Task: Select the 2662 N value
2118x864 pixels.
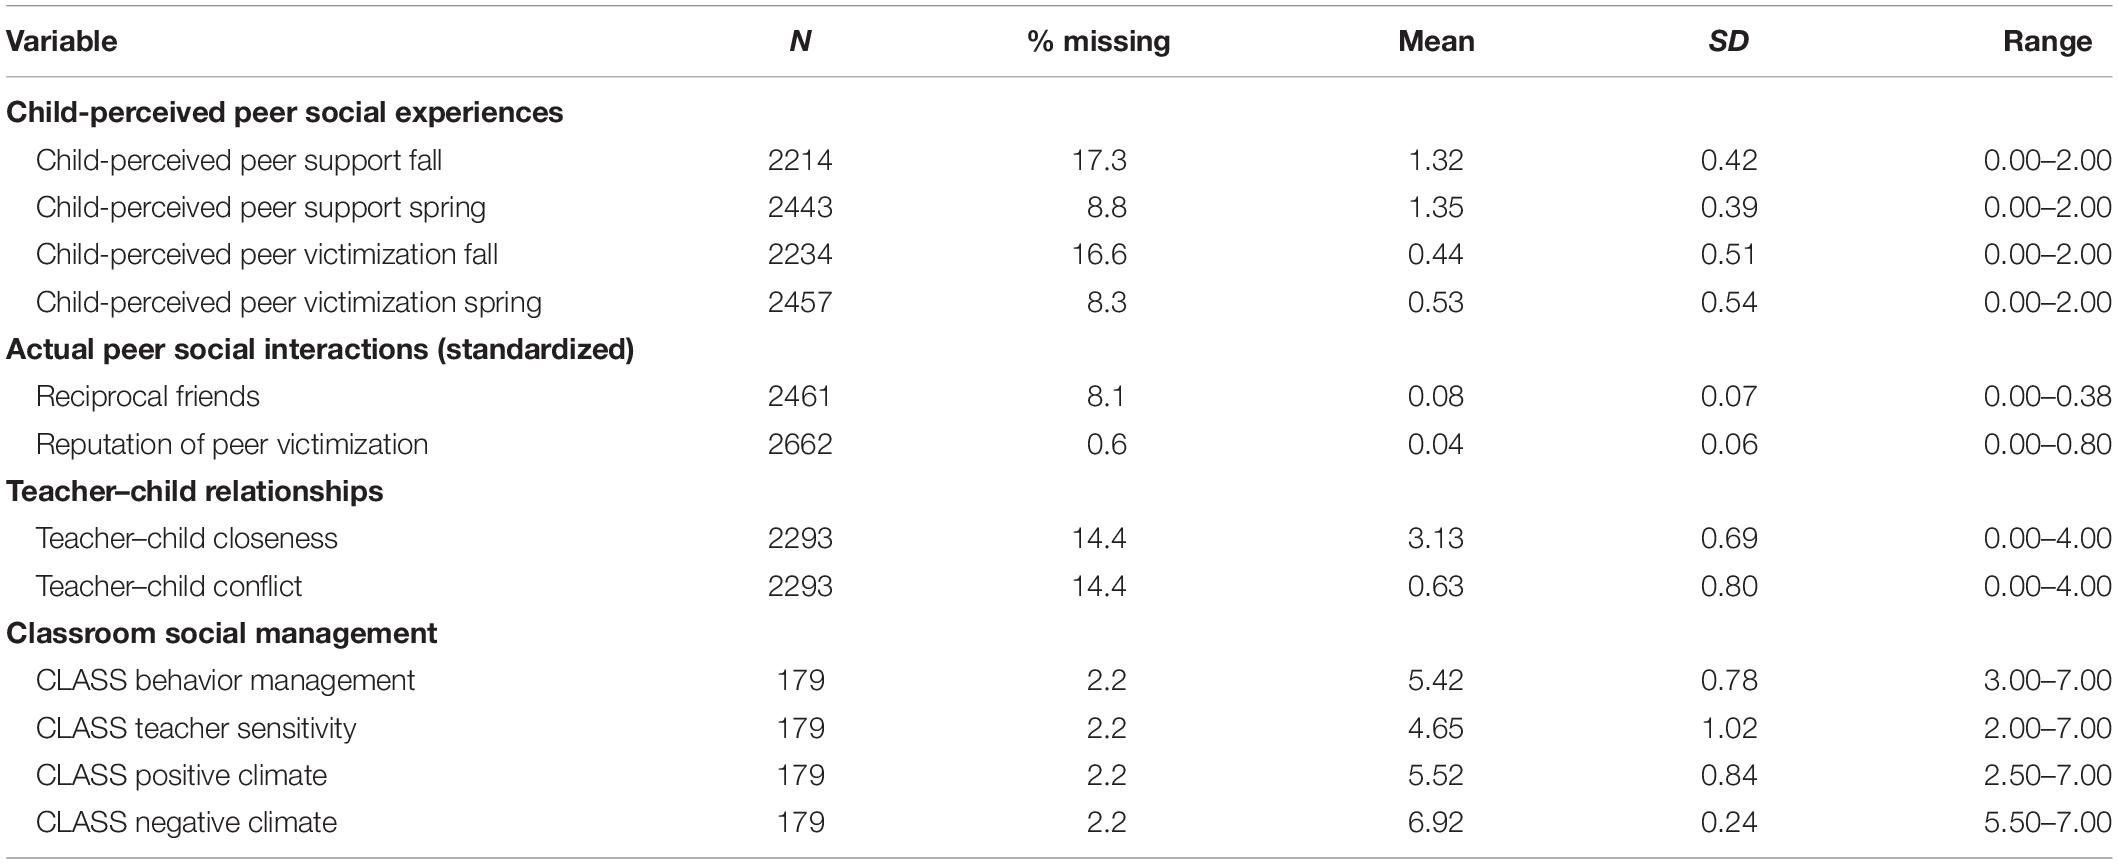Action: tap(800, 444)
